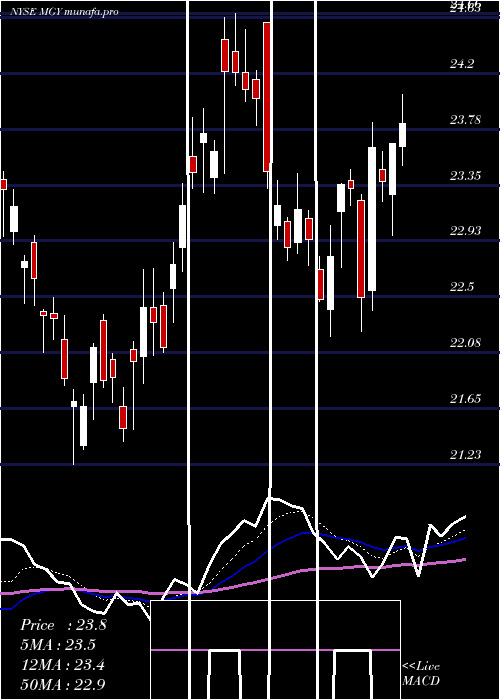Image resolution: width=500 pixels, height=700 pixels.
Task: Click the last white candlestick near 23.78
Action: coord(403,135)
